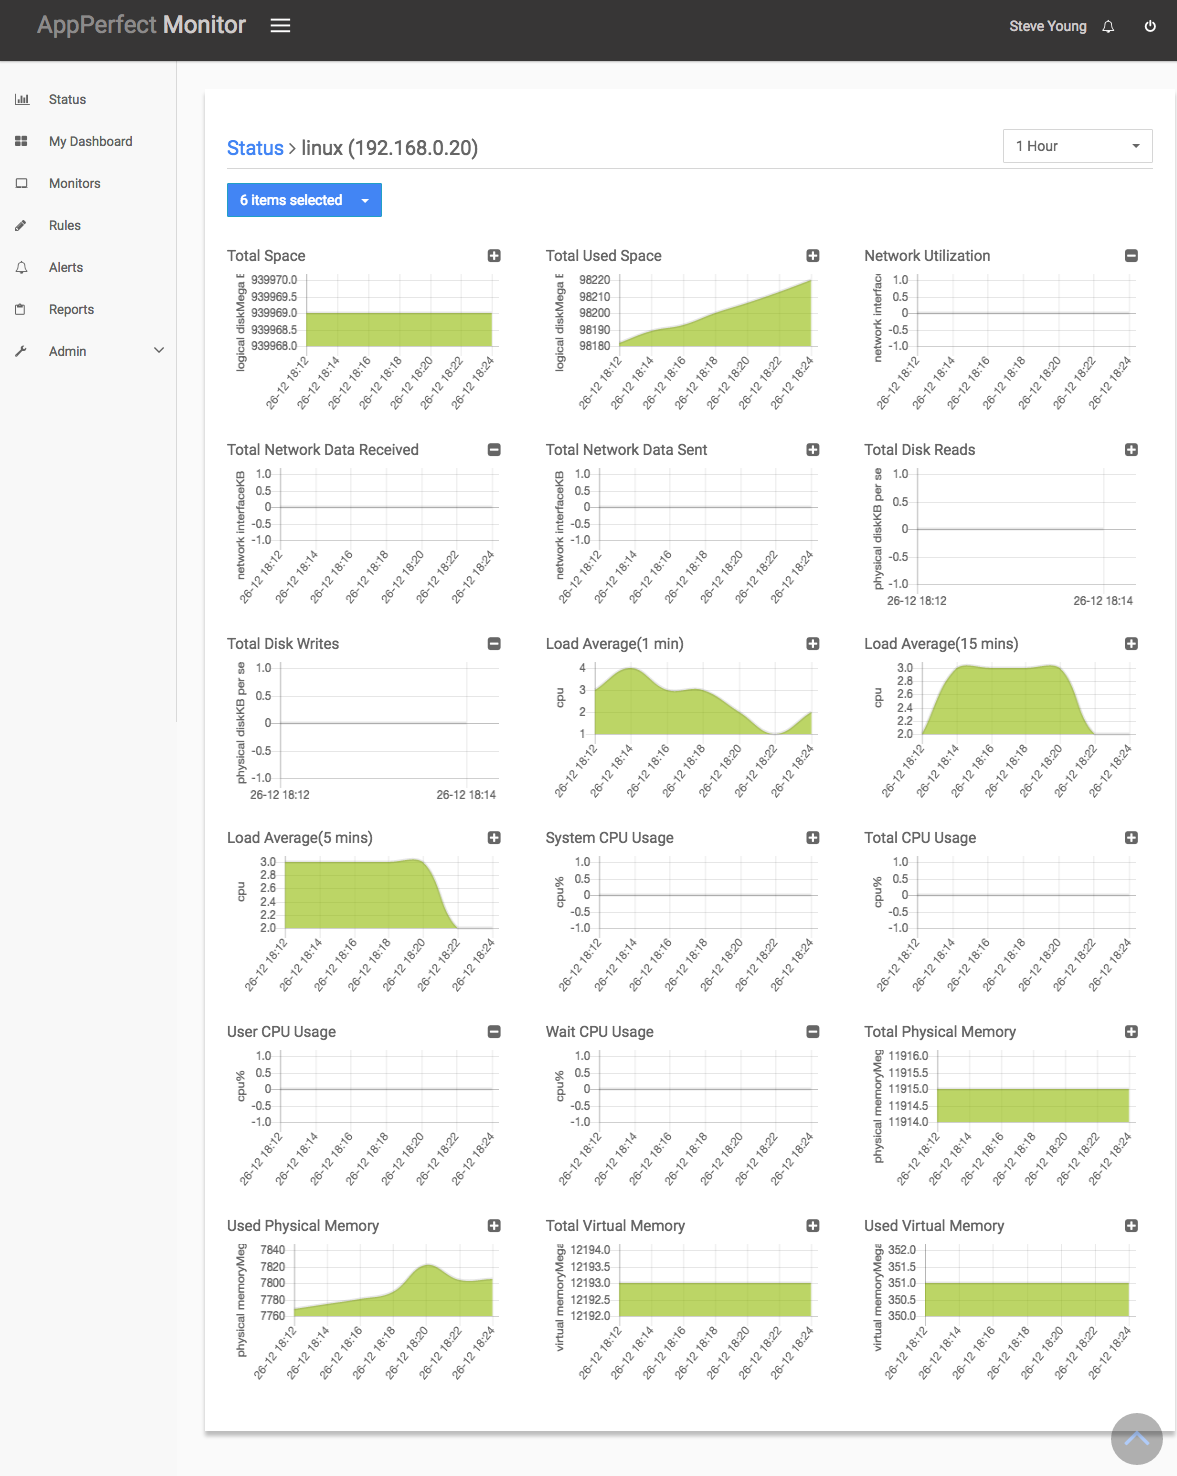Toggle minus icon on Network Utilization chart
This screenshot has width=1177, height=1476.
1131,256
